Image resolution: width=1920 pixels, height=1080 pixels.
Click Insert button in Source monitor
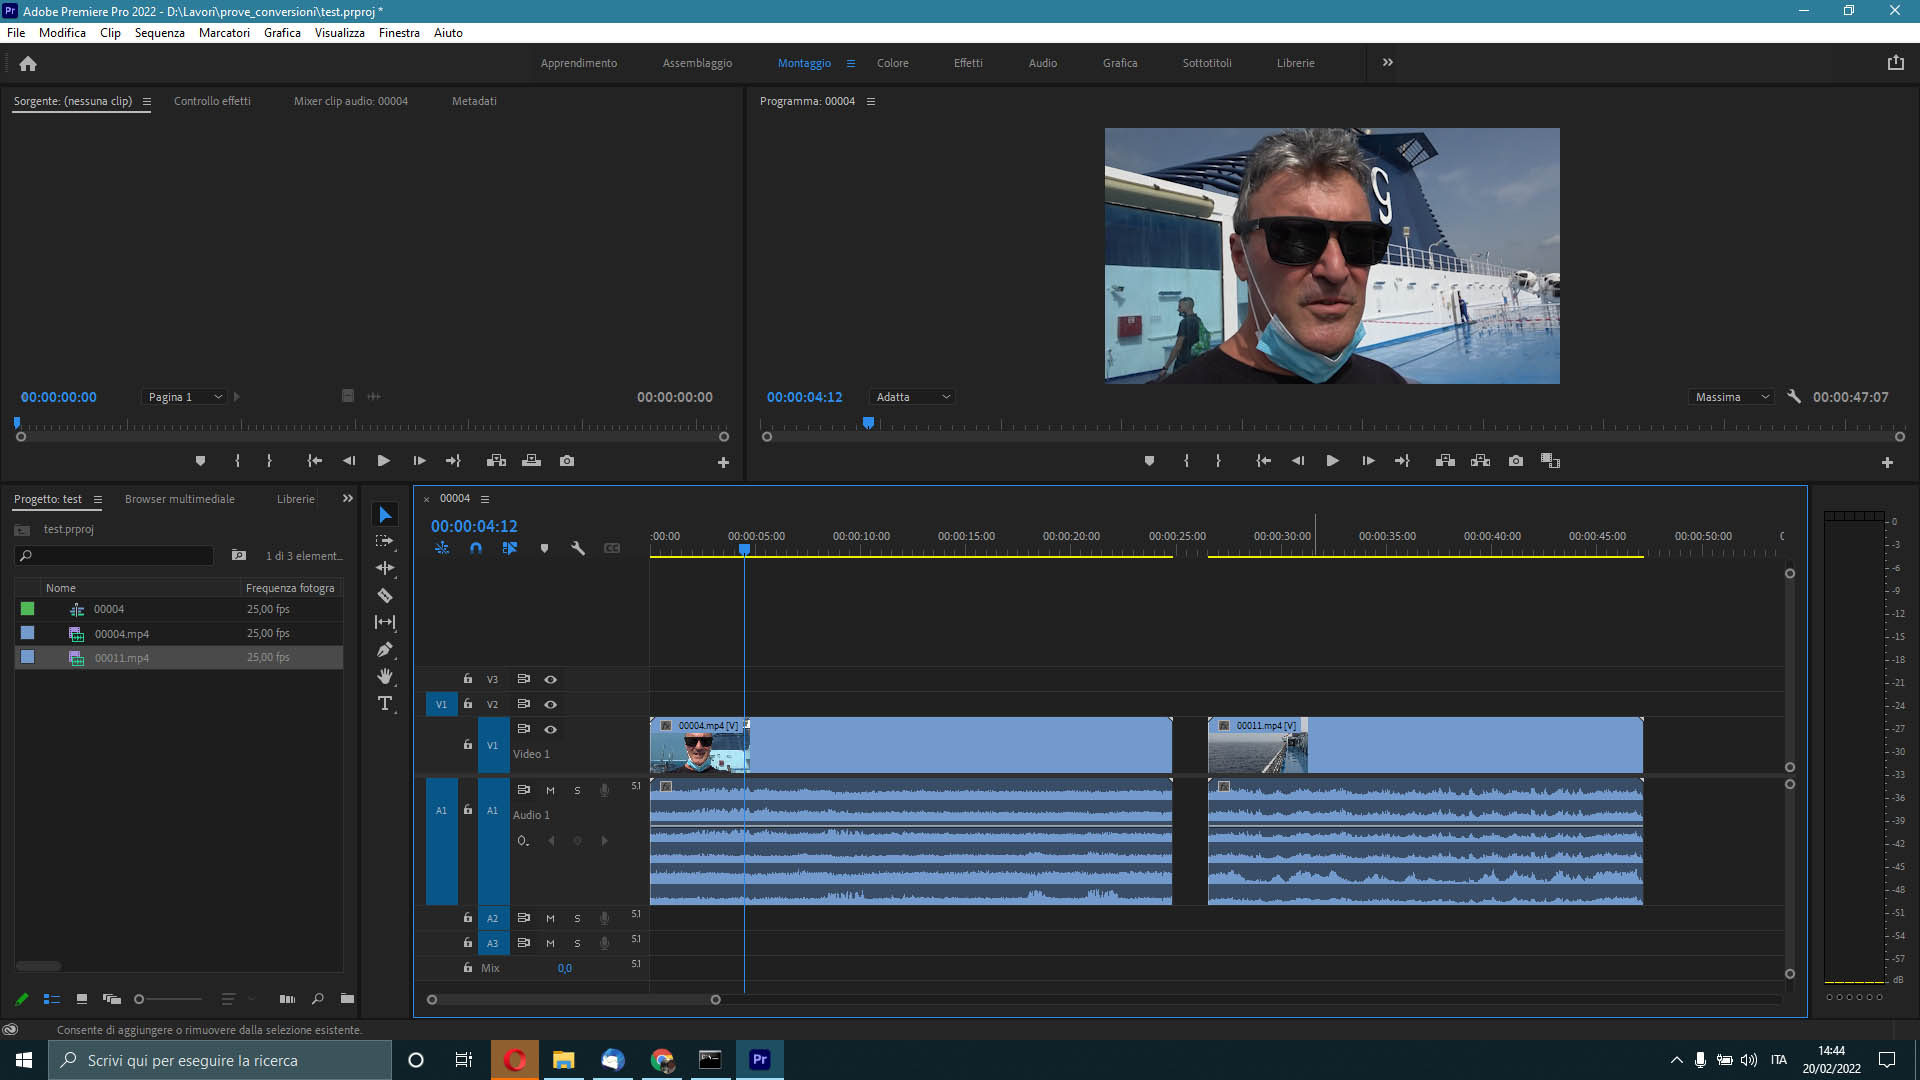496,461
